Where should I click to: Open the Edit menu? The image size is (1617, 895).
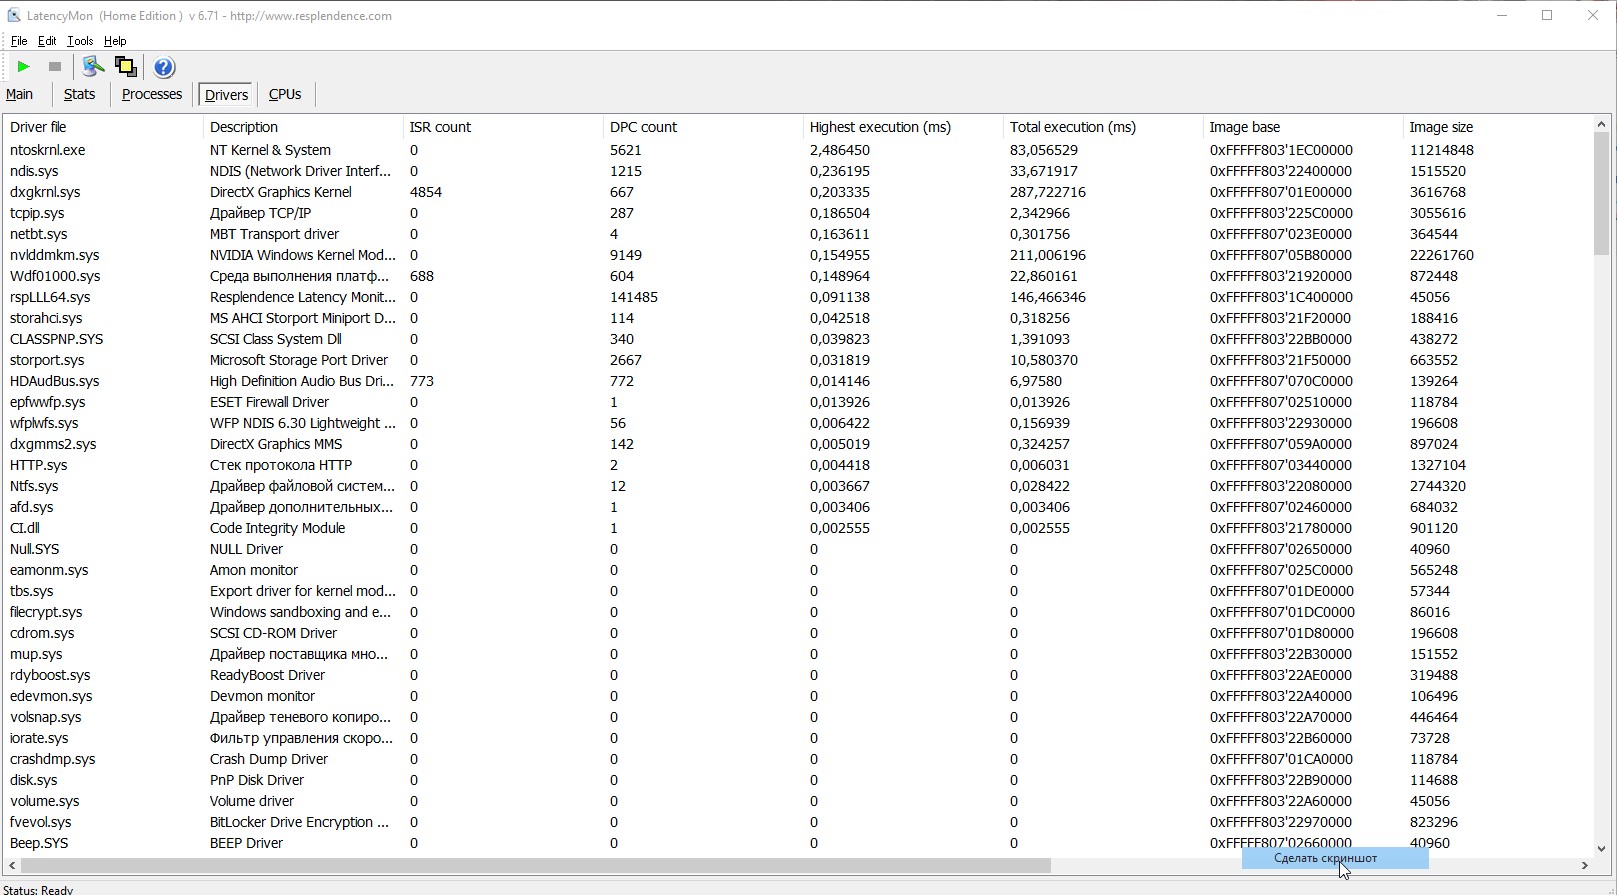pyautogui.click(x=47, y=41)
